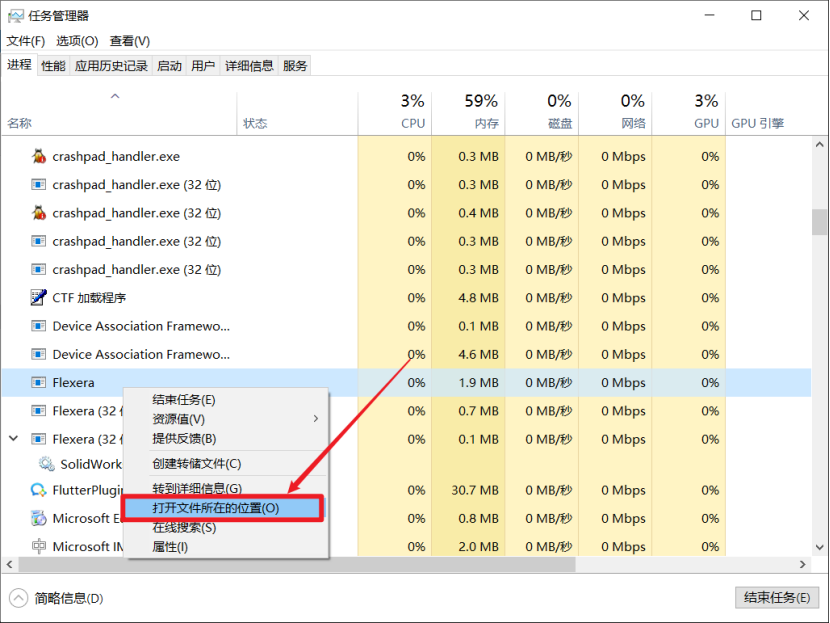The width and height of the screenshot is (830, 623).
Task: Click the crashpad_handler.exe bird icon
Action: tap(38, 156)
